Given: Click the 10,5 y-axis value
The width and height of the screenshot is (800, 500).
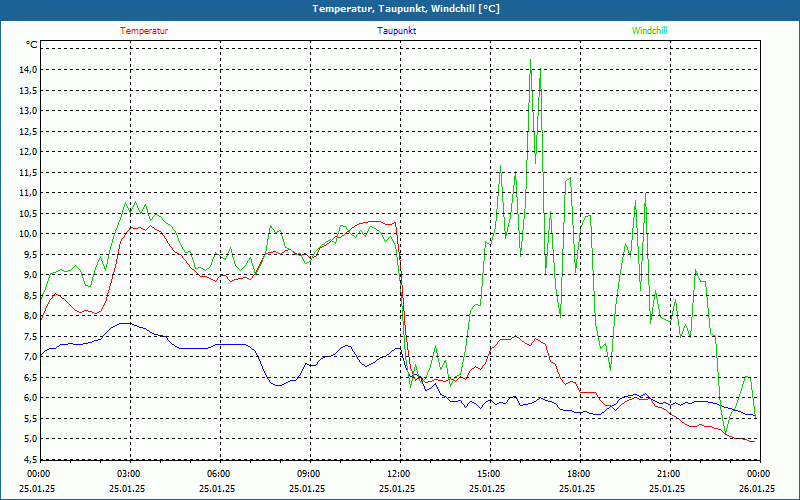Looking at the screenshot, I should (29, 213).
